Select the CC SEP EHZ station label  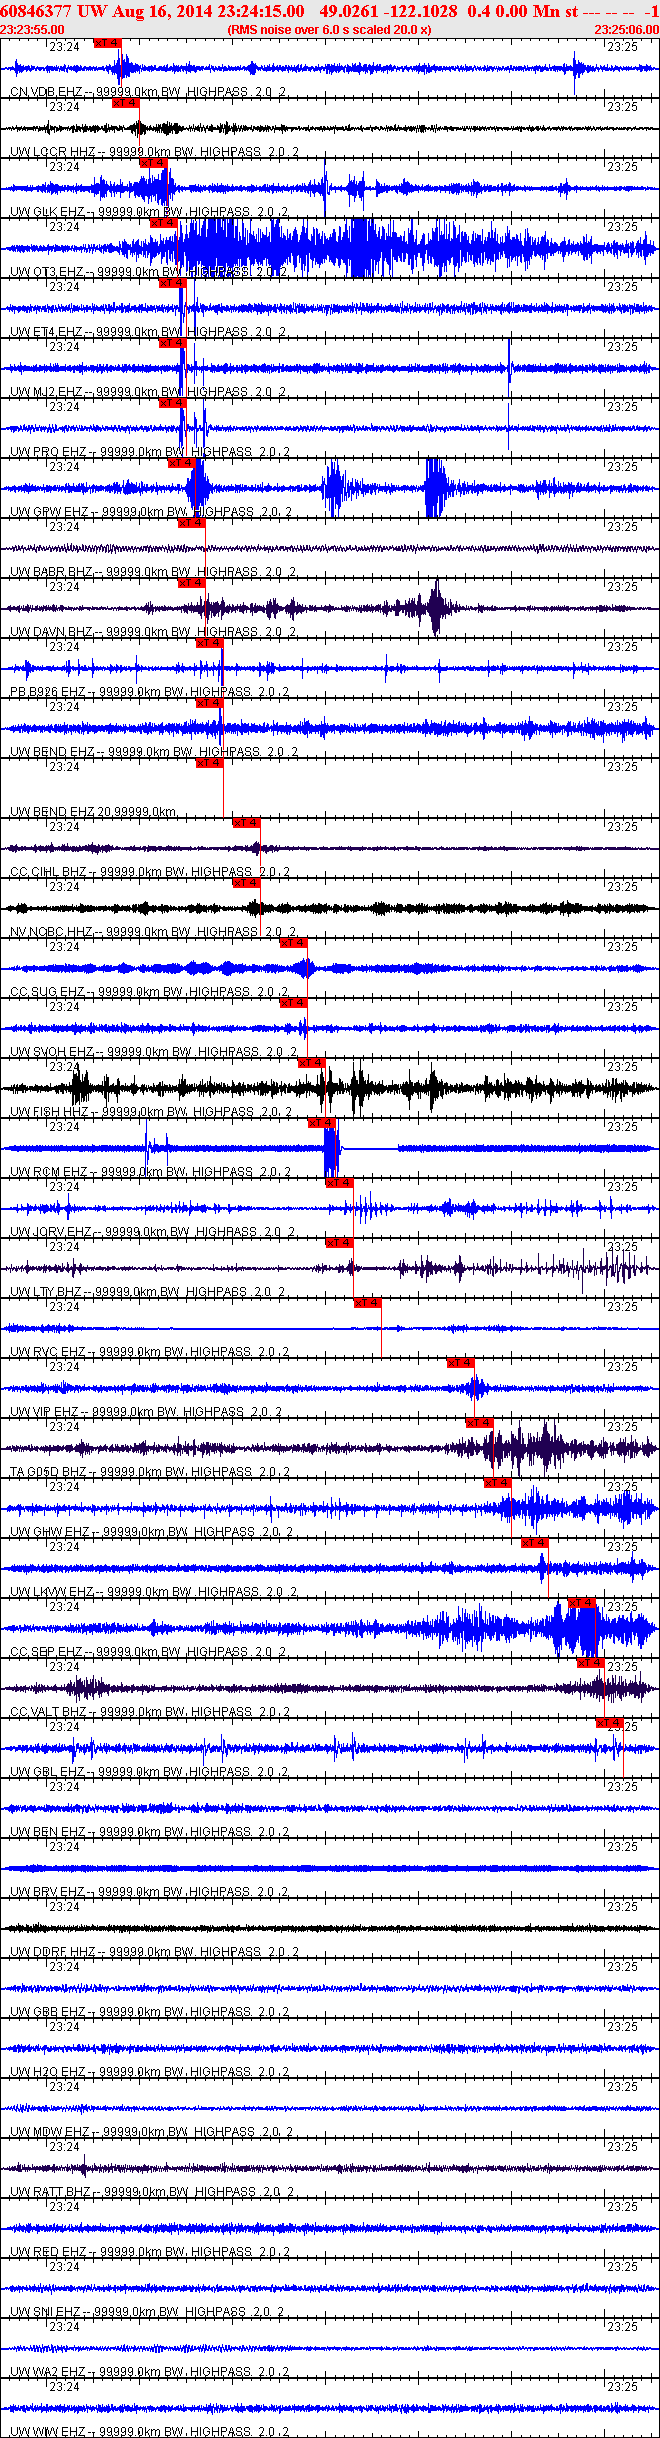pyautogui.click(x=148, y=1652)
